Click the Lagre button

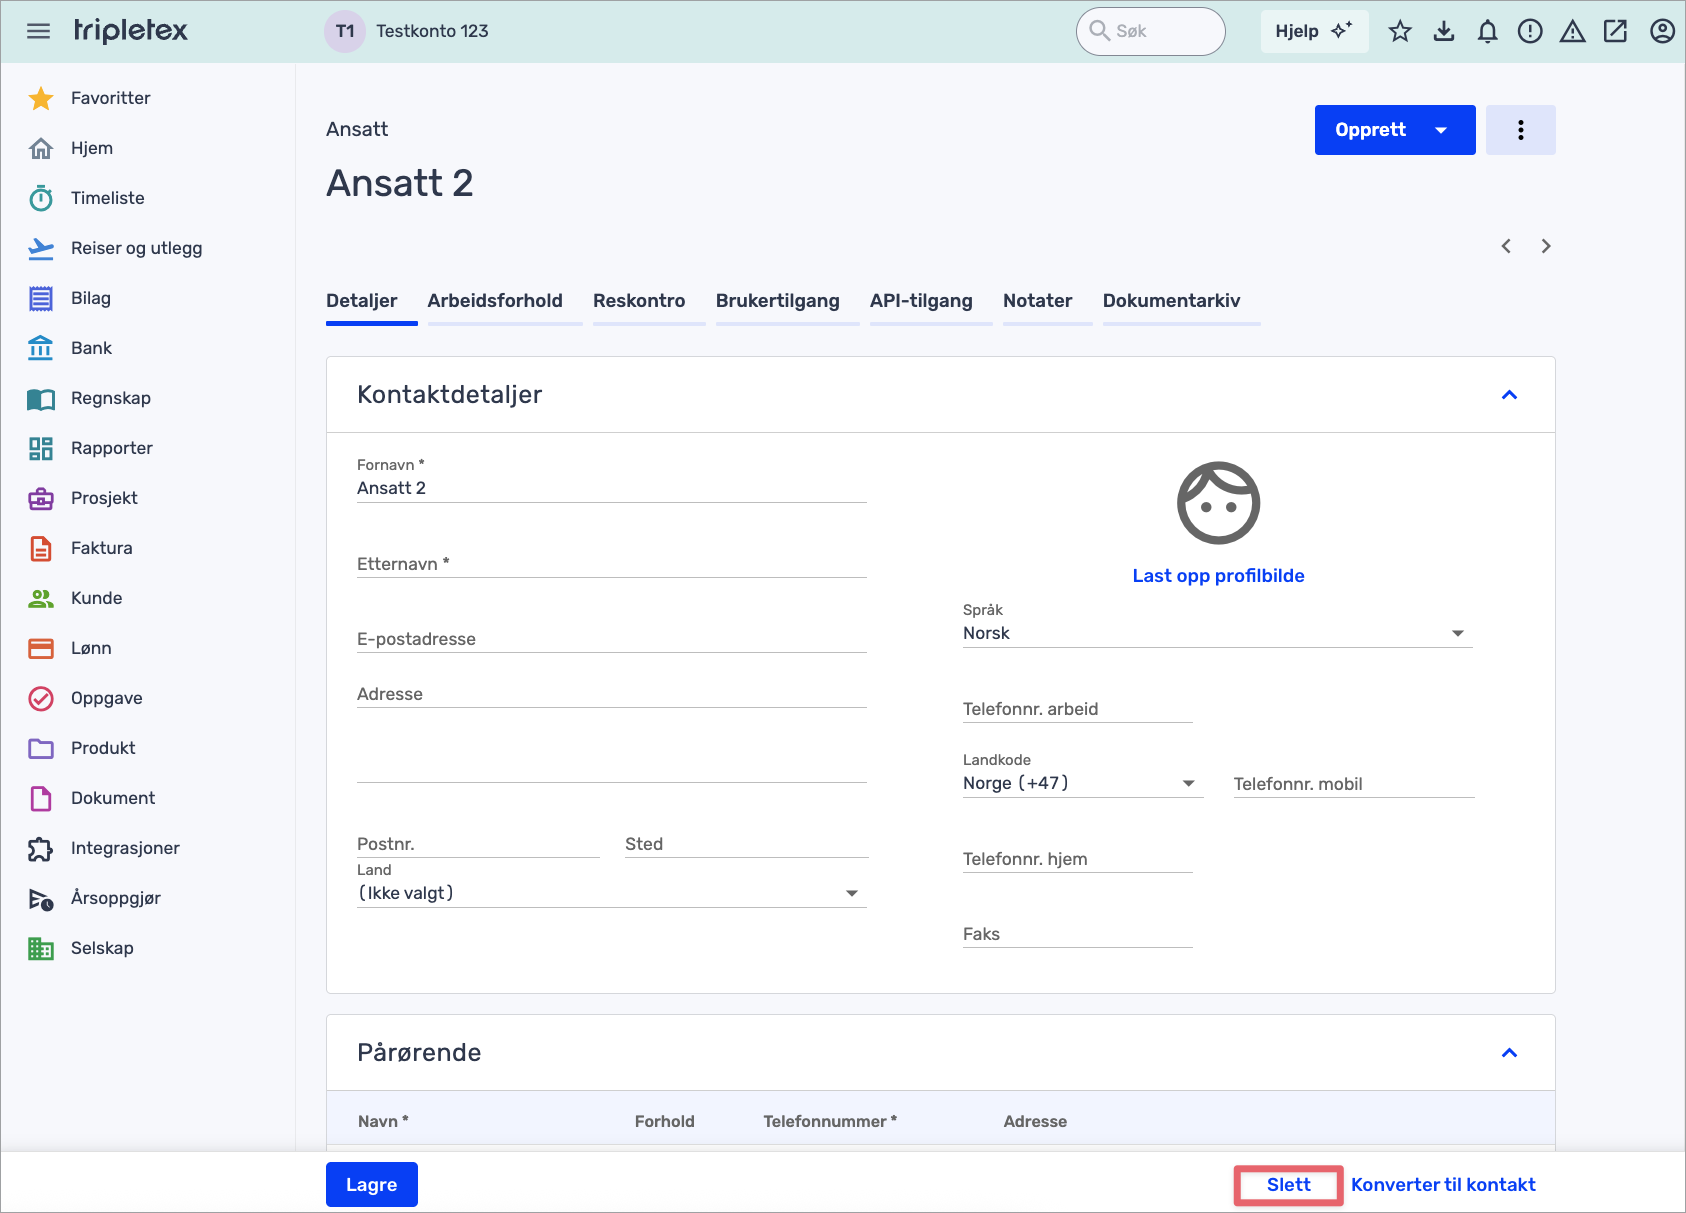tap(371, 1185)
